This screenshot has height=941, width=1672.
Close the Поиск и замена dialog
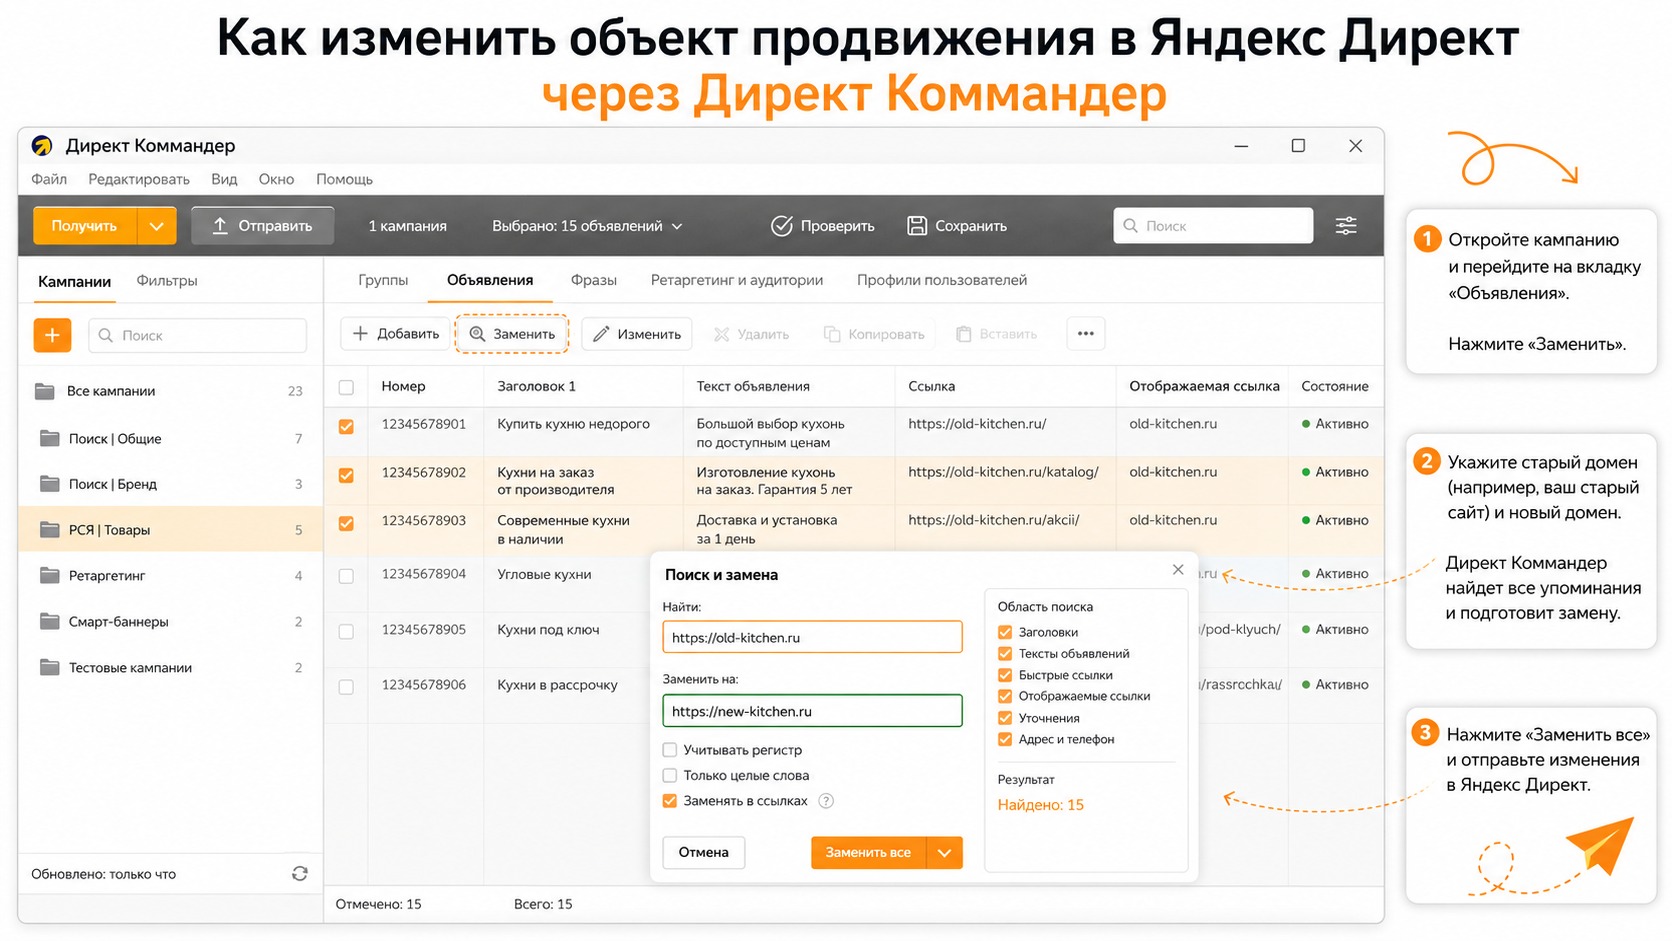[1178, 570]
